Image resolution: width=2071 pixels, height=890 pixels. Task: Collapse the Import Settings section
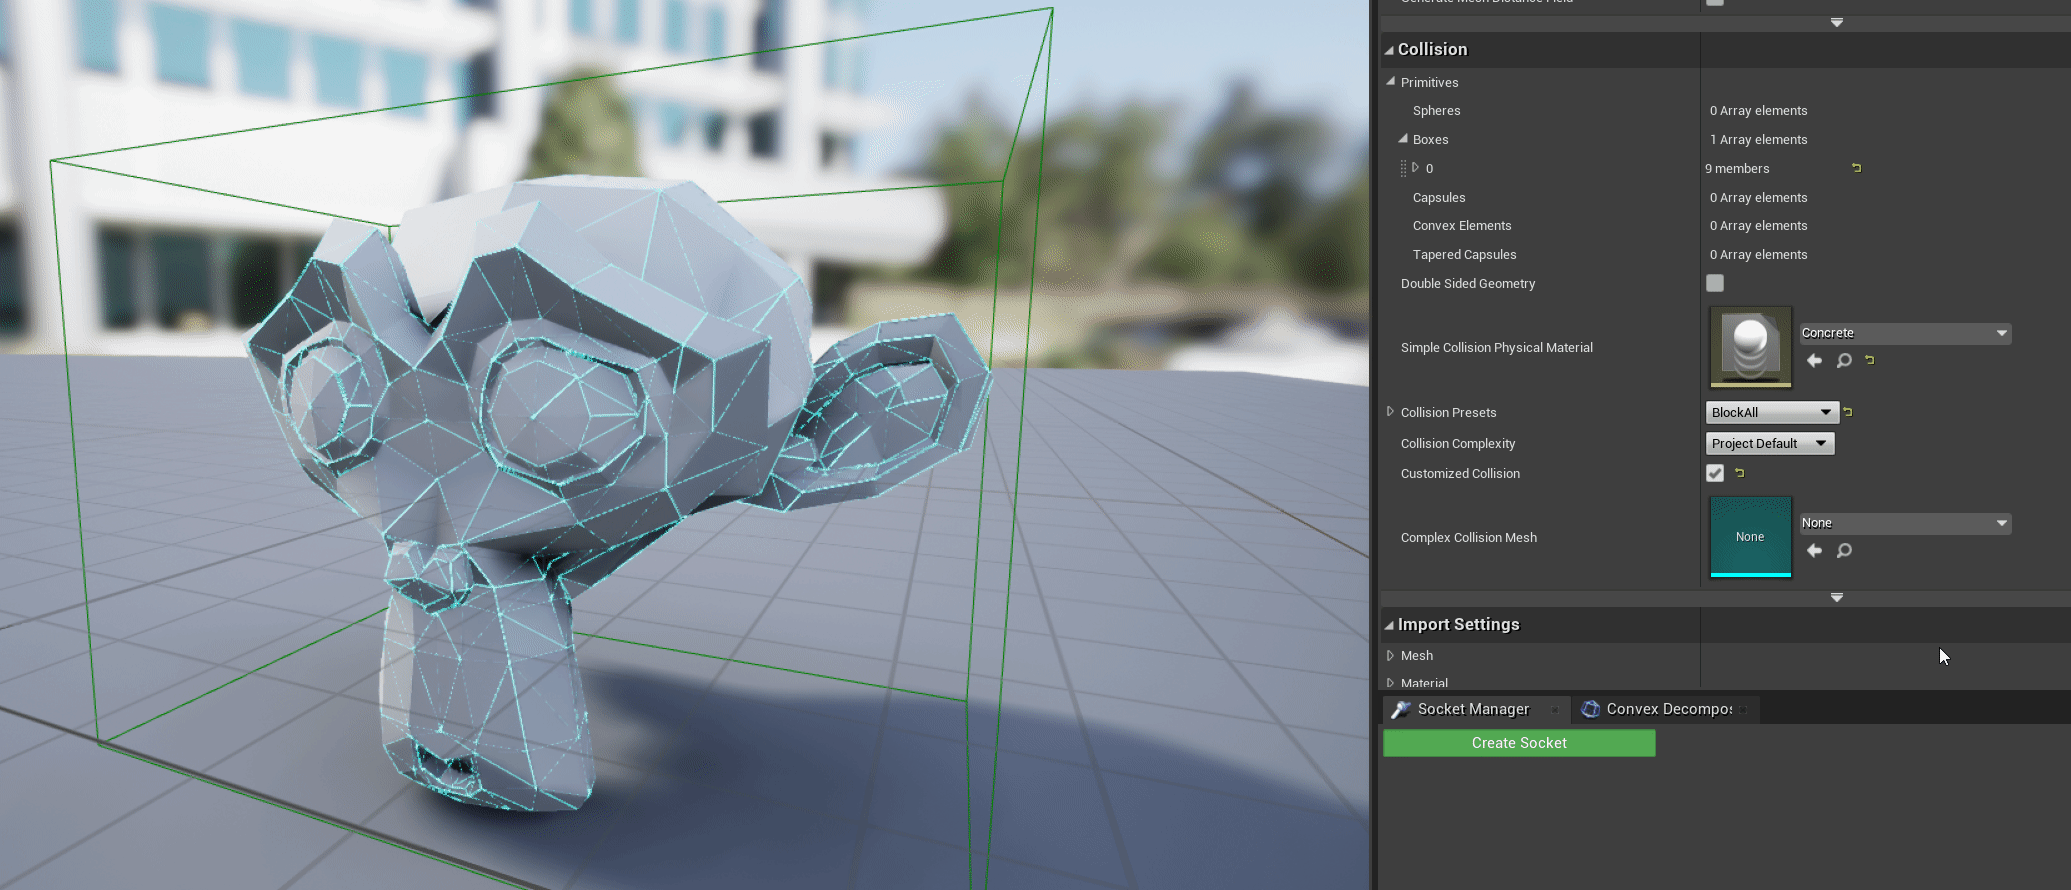pos(1389,625)
